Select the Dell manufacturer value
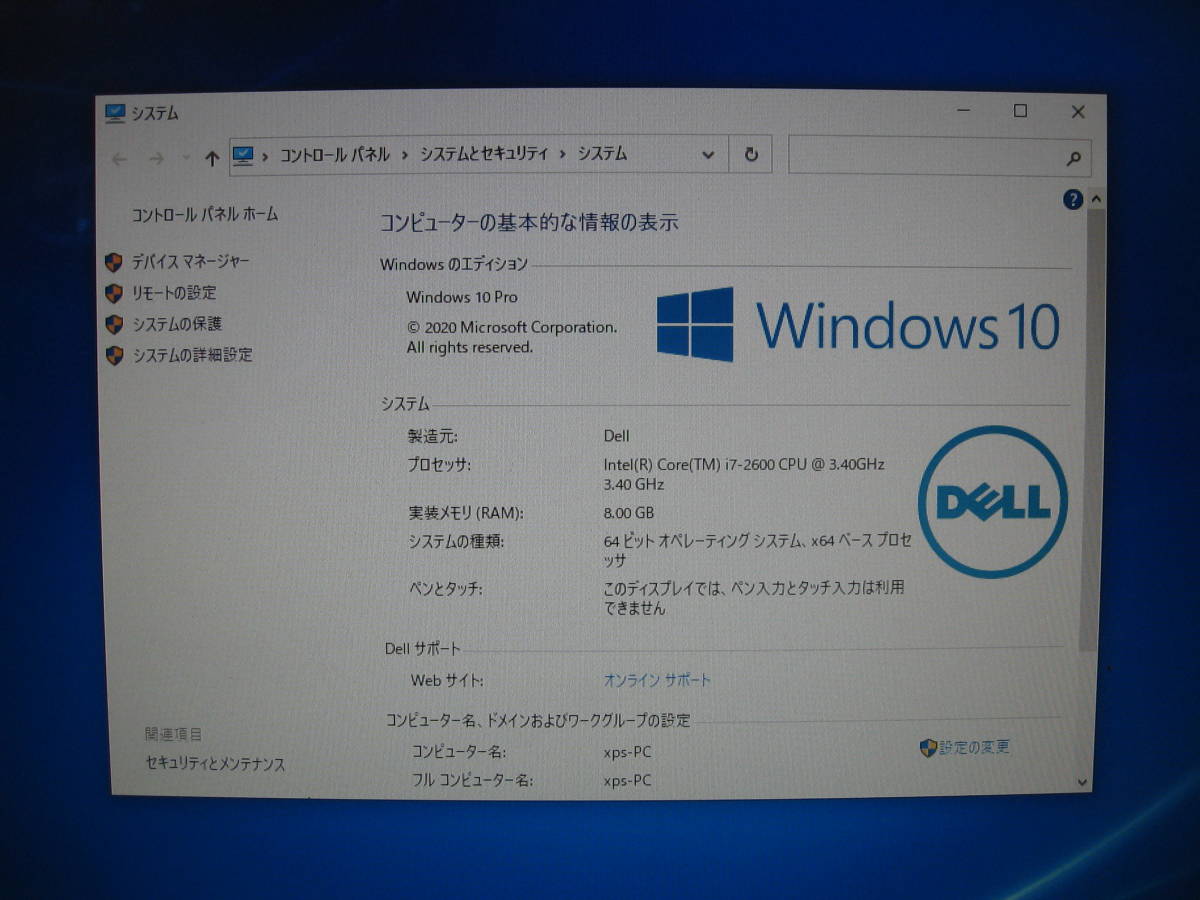This screenshot has height=900, width=1200. [617, 436]
